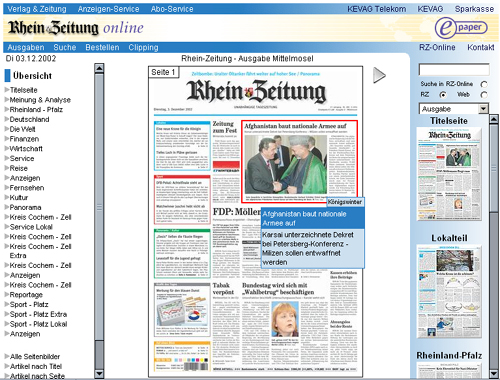Click overview list scrollbar thumb
This screenshot has width=500, height=380.
point(99,207)
